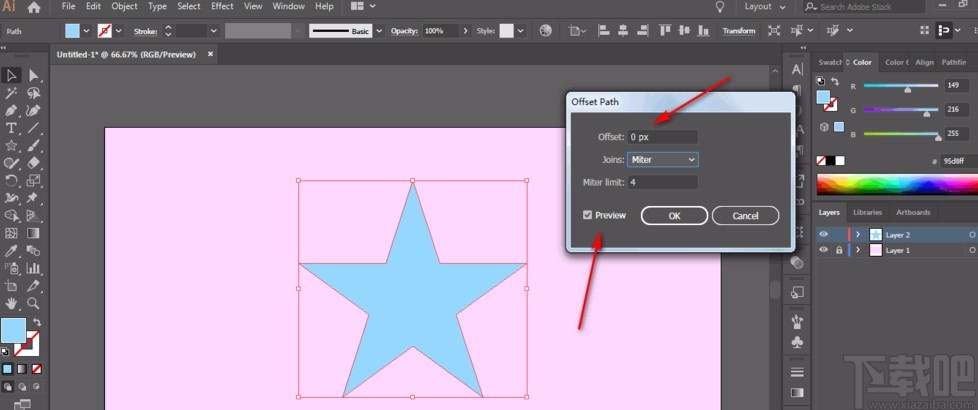
Task: Switch to the Libraries tab
Action: click(x=868, y=212)
